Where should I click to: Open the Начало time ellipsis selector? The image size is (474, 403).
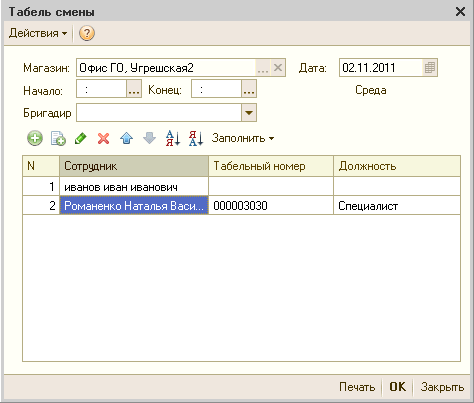[x=134, y=89]
